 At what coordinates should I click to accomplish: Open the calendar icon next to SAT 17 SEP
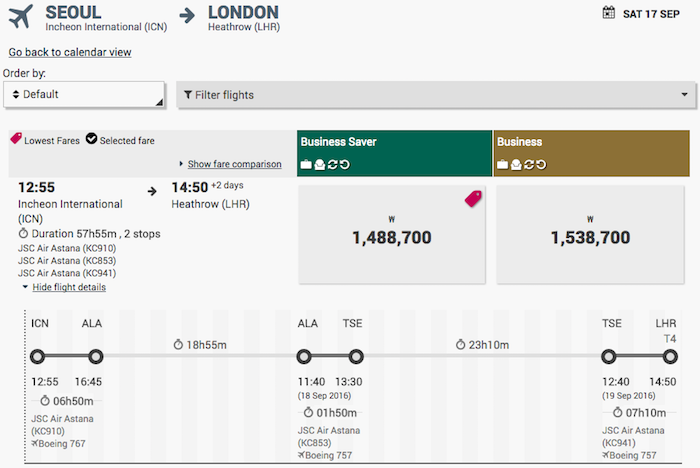coord(608,13)
